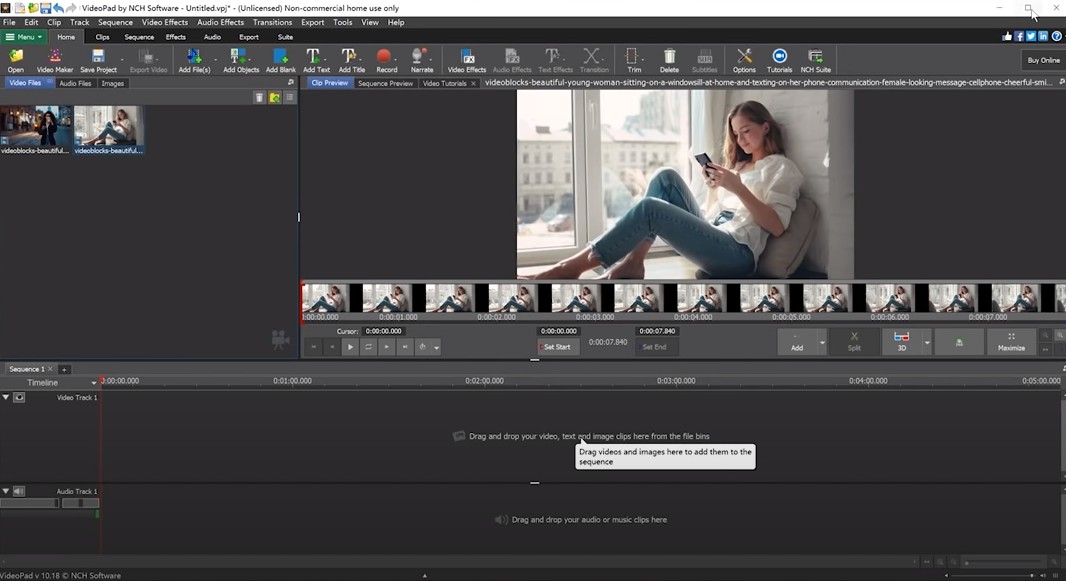Toggle the 3D glasses preview mode
Image resolution: width=1066 pixels, height=581 pixels.
[901, 341]
